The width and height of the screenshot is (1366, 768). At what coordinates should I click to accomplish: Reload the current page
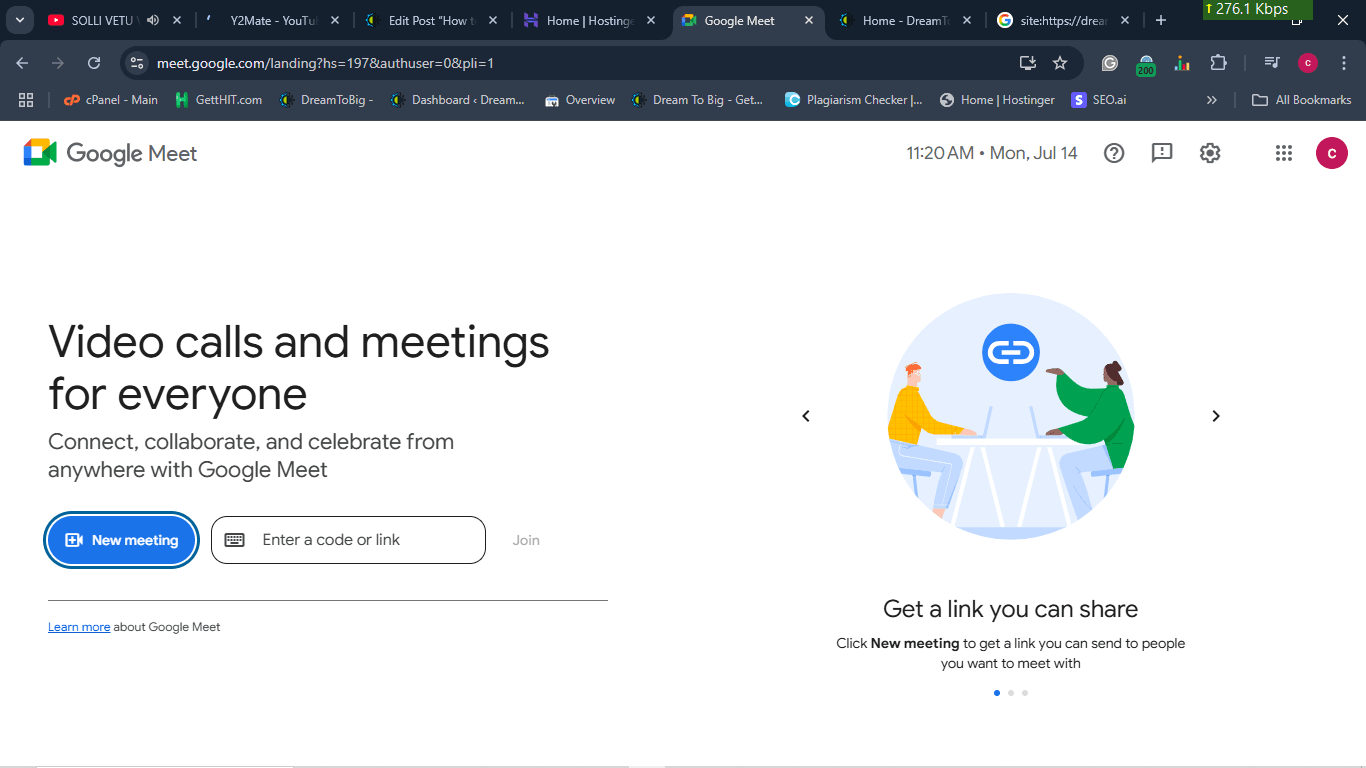click(x=94, y=63)
